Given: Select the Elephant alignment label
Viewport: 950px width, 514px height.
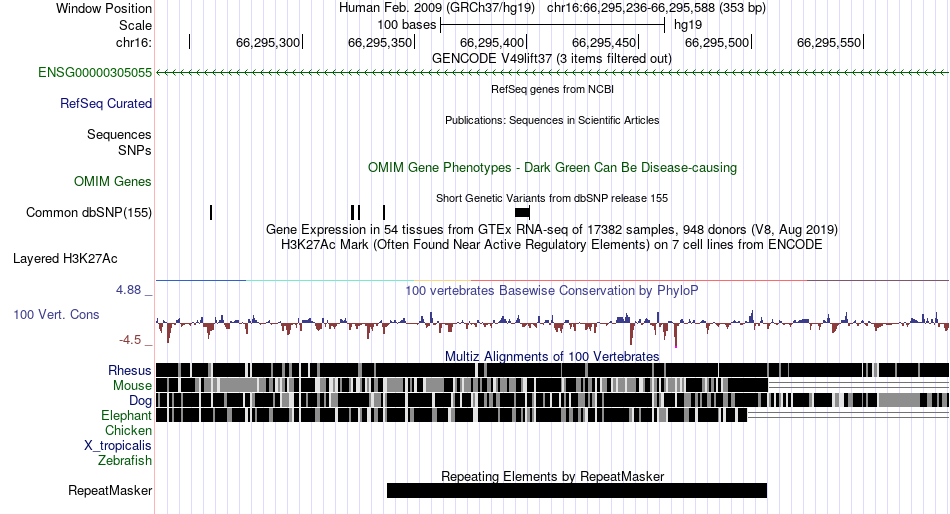Looking at the screenshot, I should (126, 416).
